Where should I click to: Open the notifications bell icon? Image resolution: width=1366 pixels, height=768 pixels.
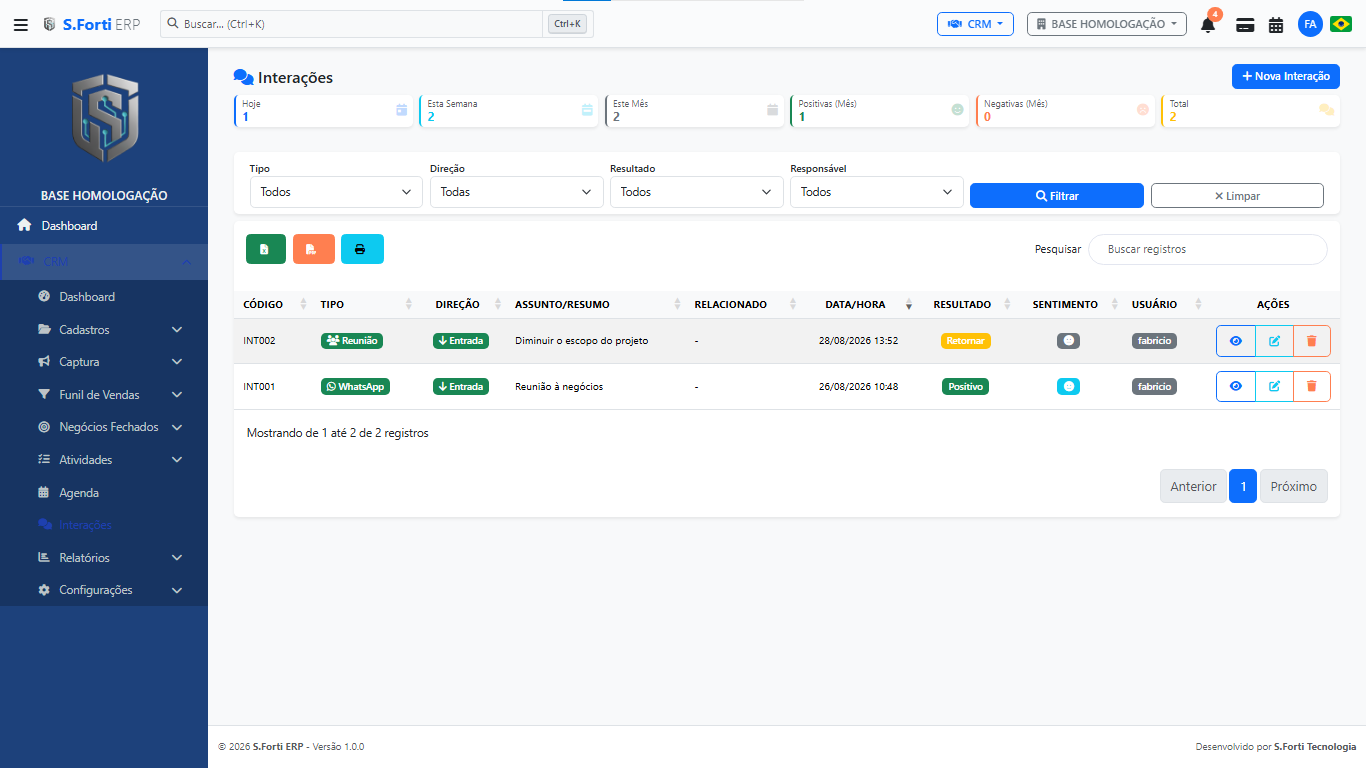1208,24
